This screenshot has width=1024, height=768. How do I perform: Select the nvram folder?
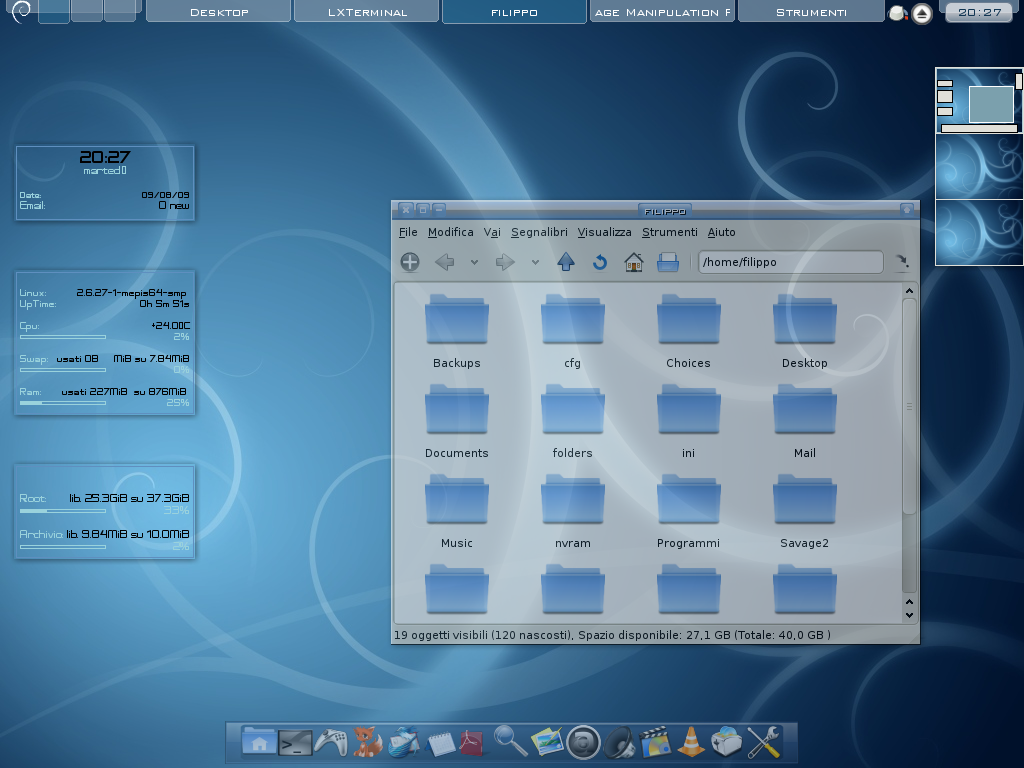[572, 512]
